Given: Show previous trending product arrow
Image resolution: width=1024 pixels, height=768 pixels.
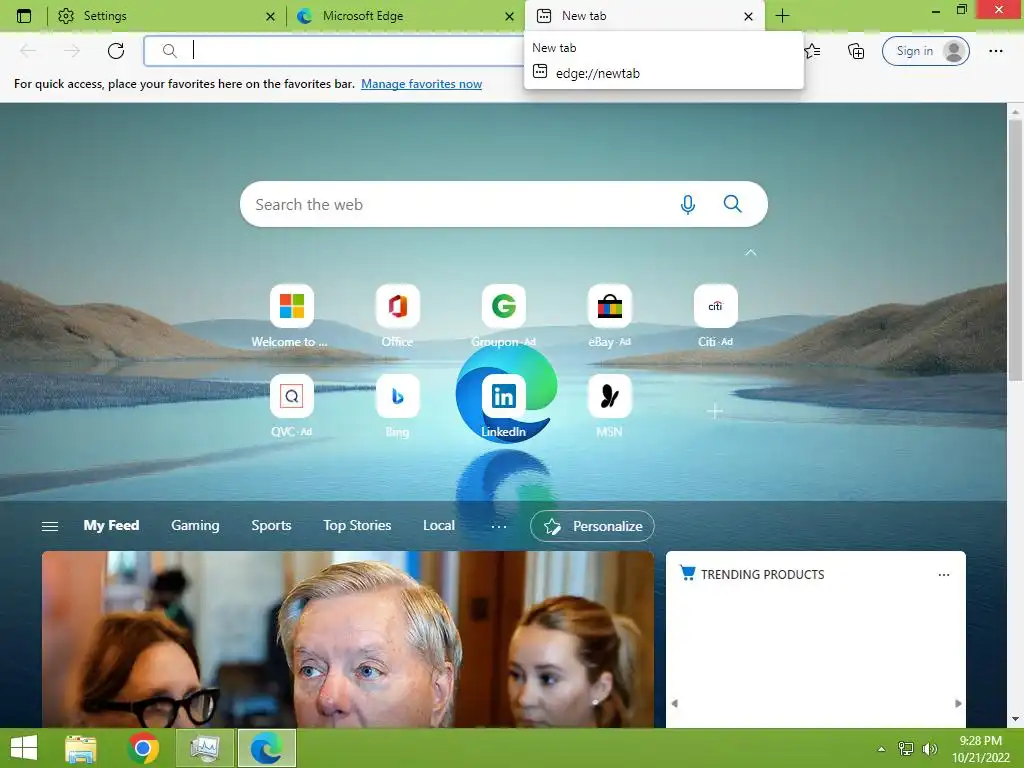Looking at the screenshot, I should pyautogui.click(x=675, y=703).
